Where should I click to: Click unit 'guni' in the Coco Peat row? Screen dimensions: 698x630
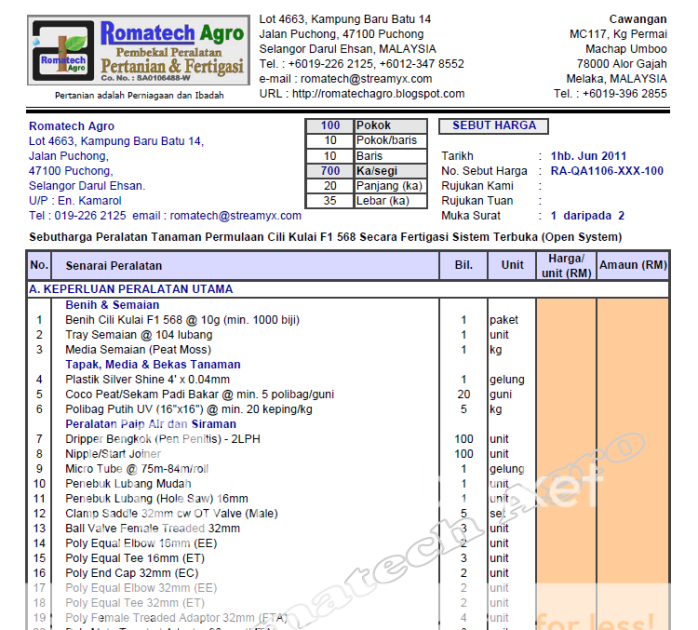[x=501, y=394]
